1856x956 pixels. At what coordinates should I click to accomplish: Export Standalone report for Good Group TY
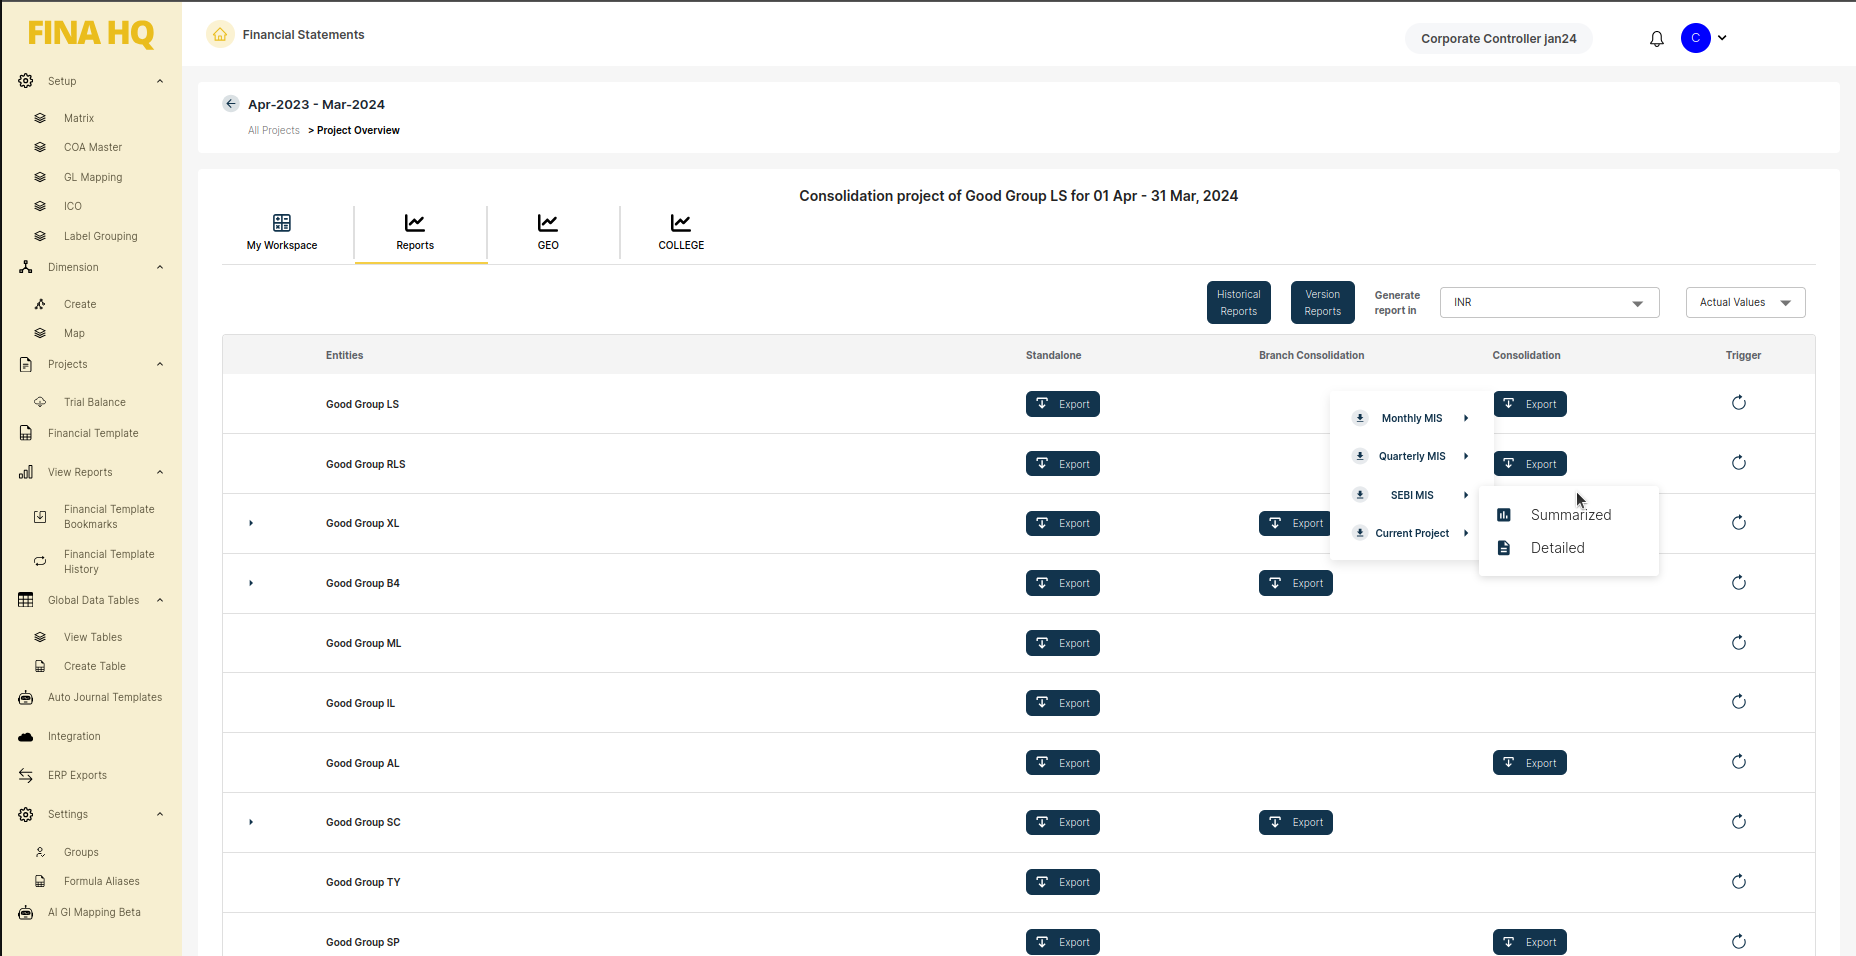tap(1062, 882)
